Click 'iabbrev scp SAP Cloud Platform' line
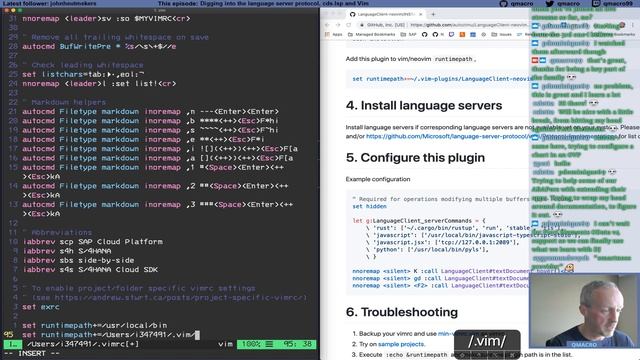Viewport: 640px width, 360px height. tap(93, 242)
